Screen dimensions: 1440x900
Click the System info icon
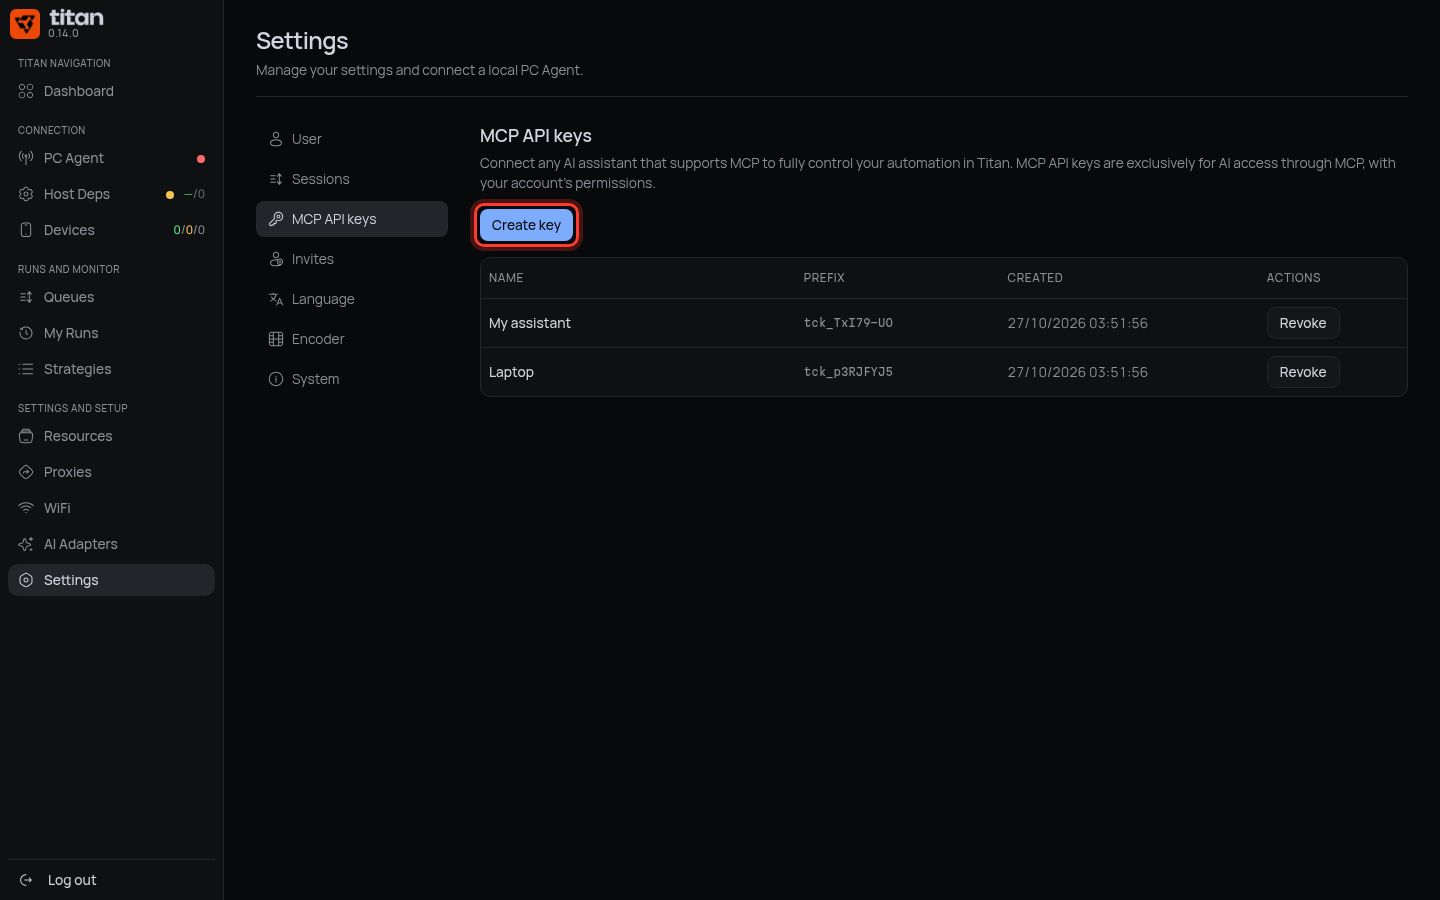tap(276, 379)
